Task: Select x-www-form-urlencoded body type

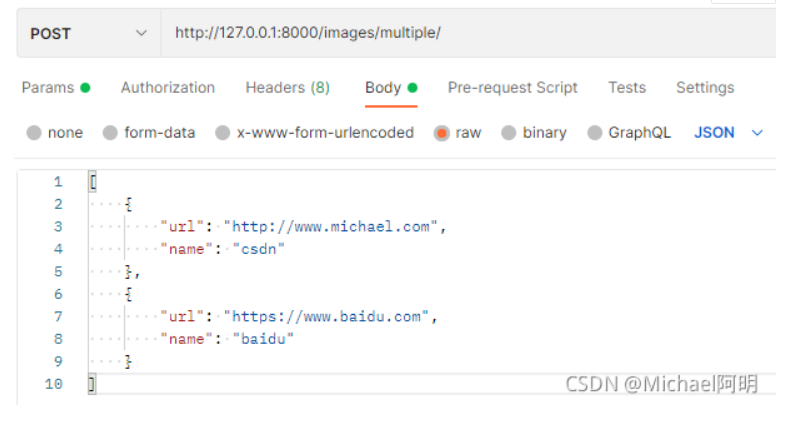Action: 223,133
